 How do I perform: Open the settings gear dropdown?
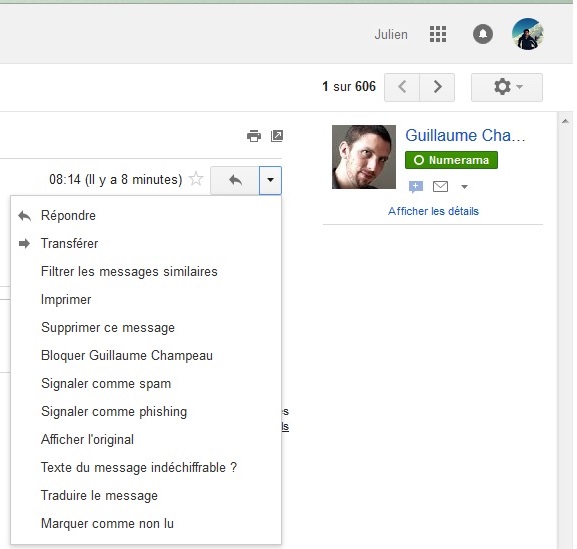click(x=507, y=87)
